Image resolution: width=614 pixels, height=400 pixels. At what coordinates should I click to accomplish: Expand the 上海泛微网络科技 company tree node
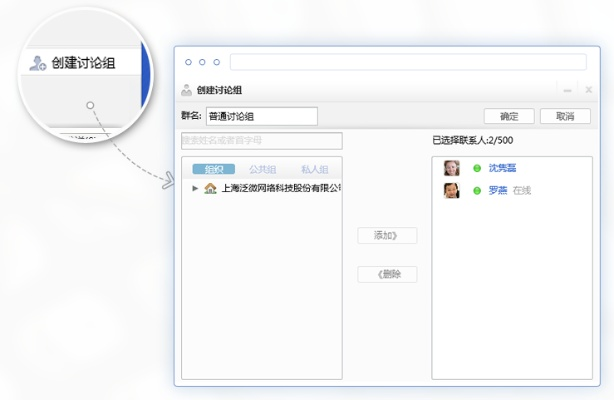tap(195, 188)
